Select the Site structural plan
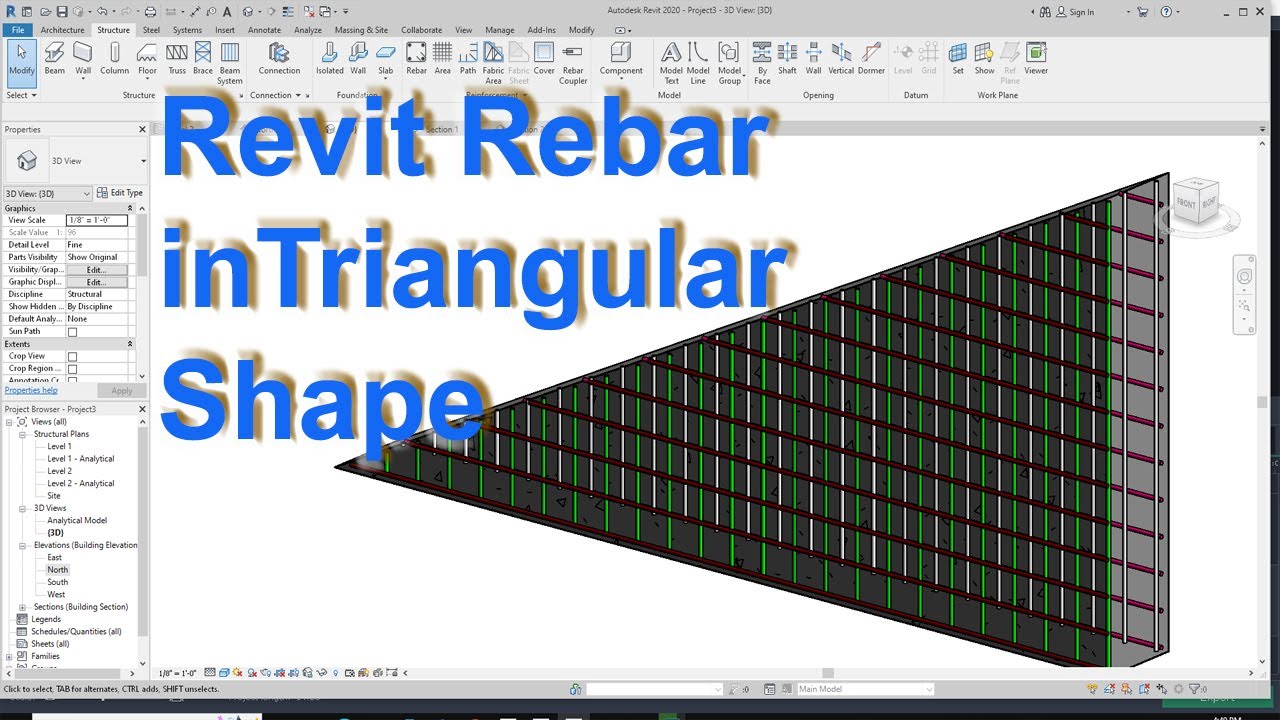The height and width of the screenshot is (720, 1280). pos(54,496)
